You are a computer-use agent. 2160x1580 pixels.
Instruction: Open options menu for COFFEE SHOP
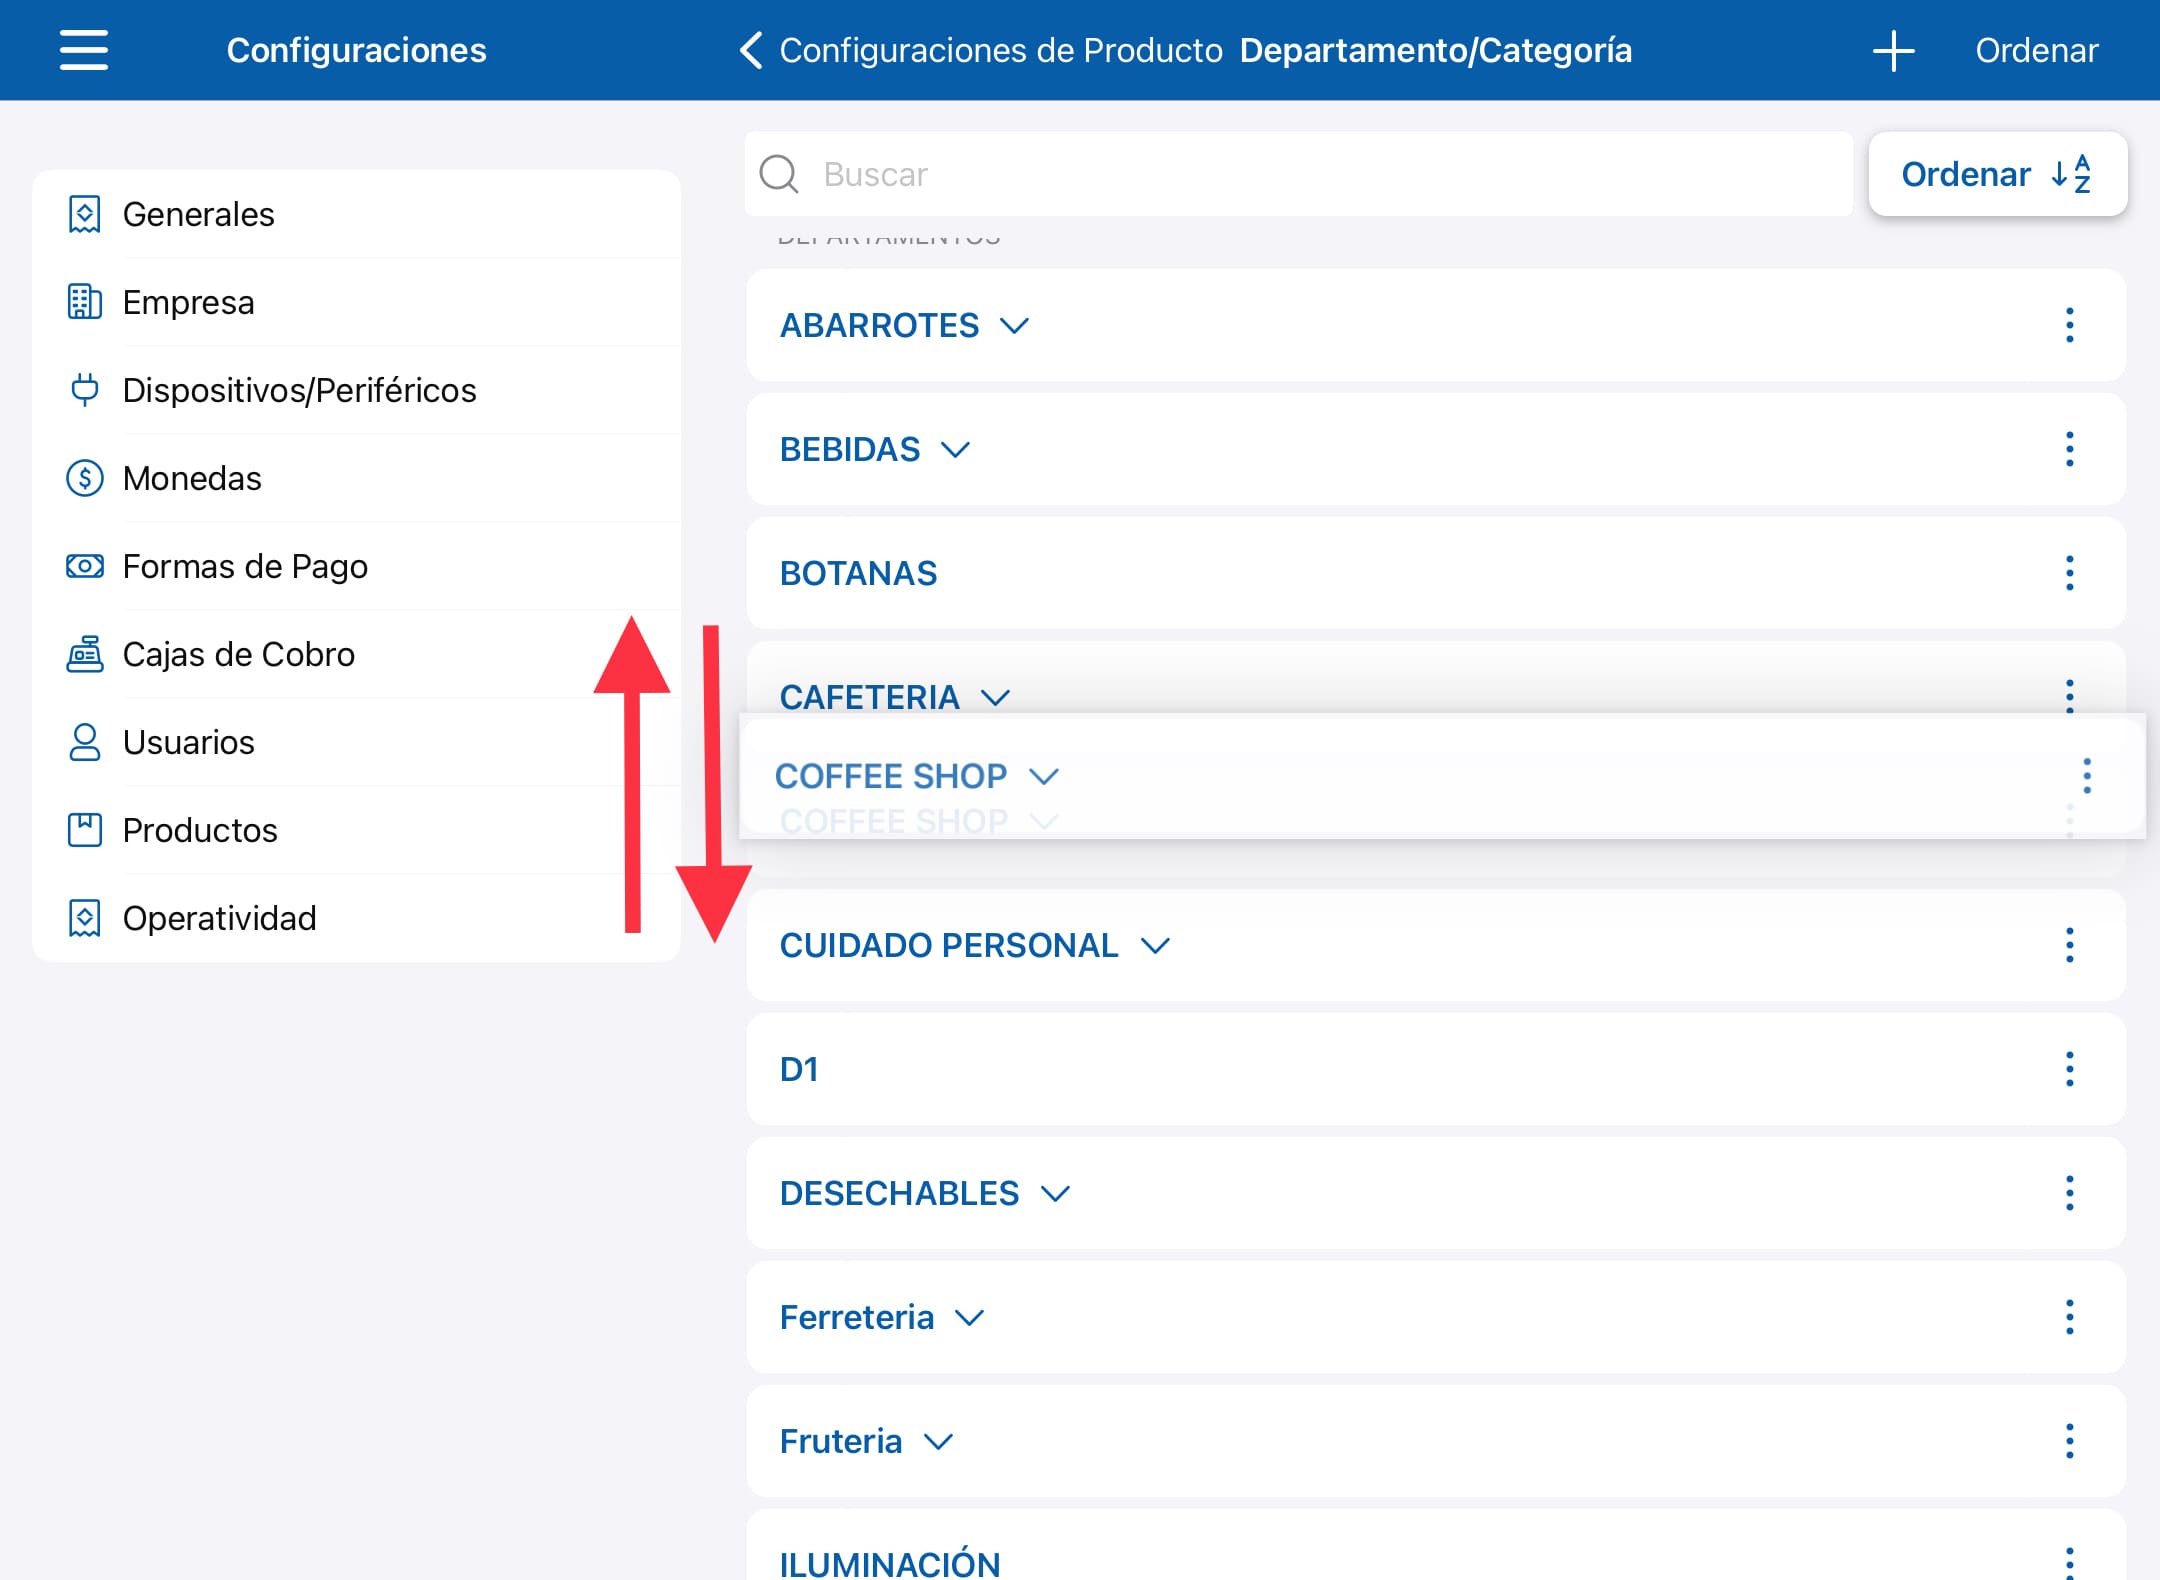click(x=2087, y=776)
